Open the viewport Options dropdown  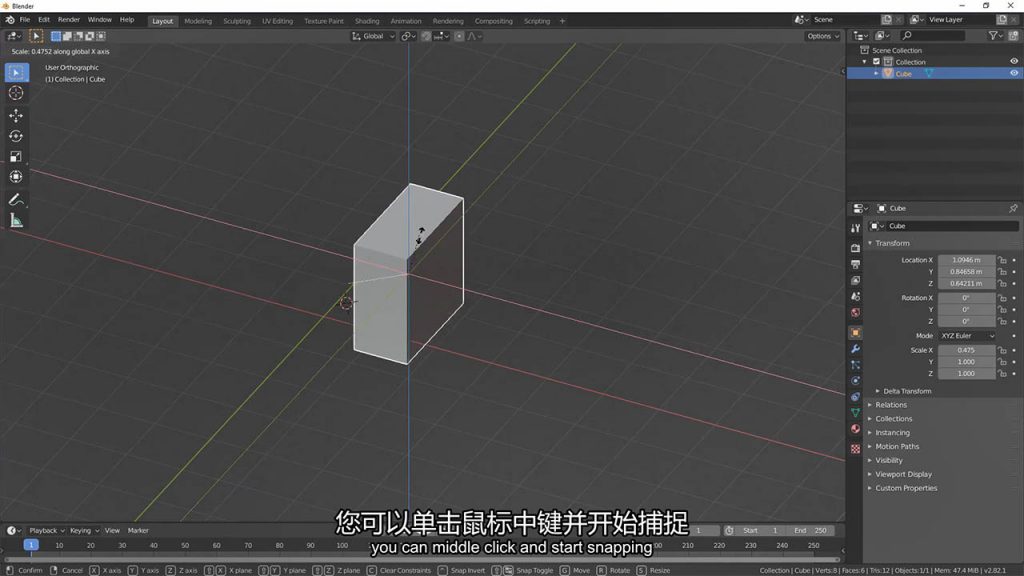[x=823, y=37]
